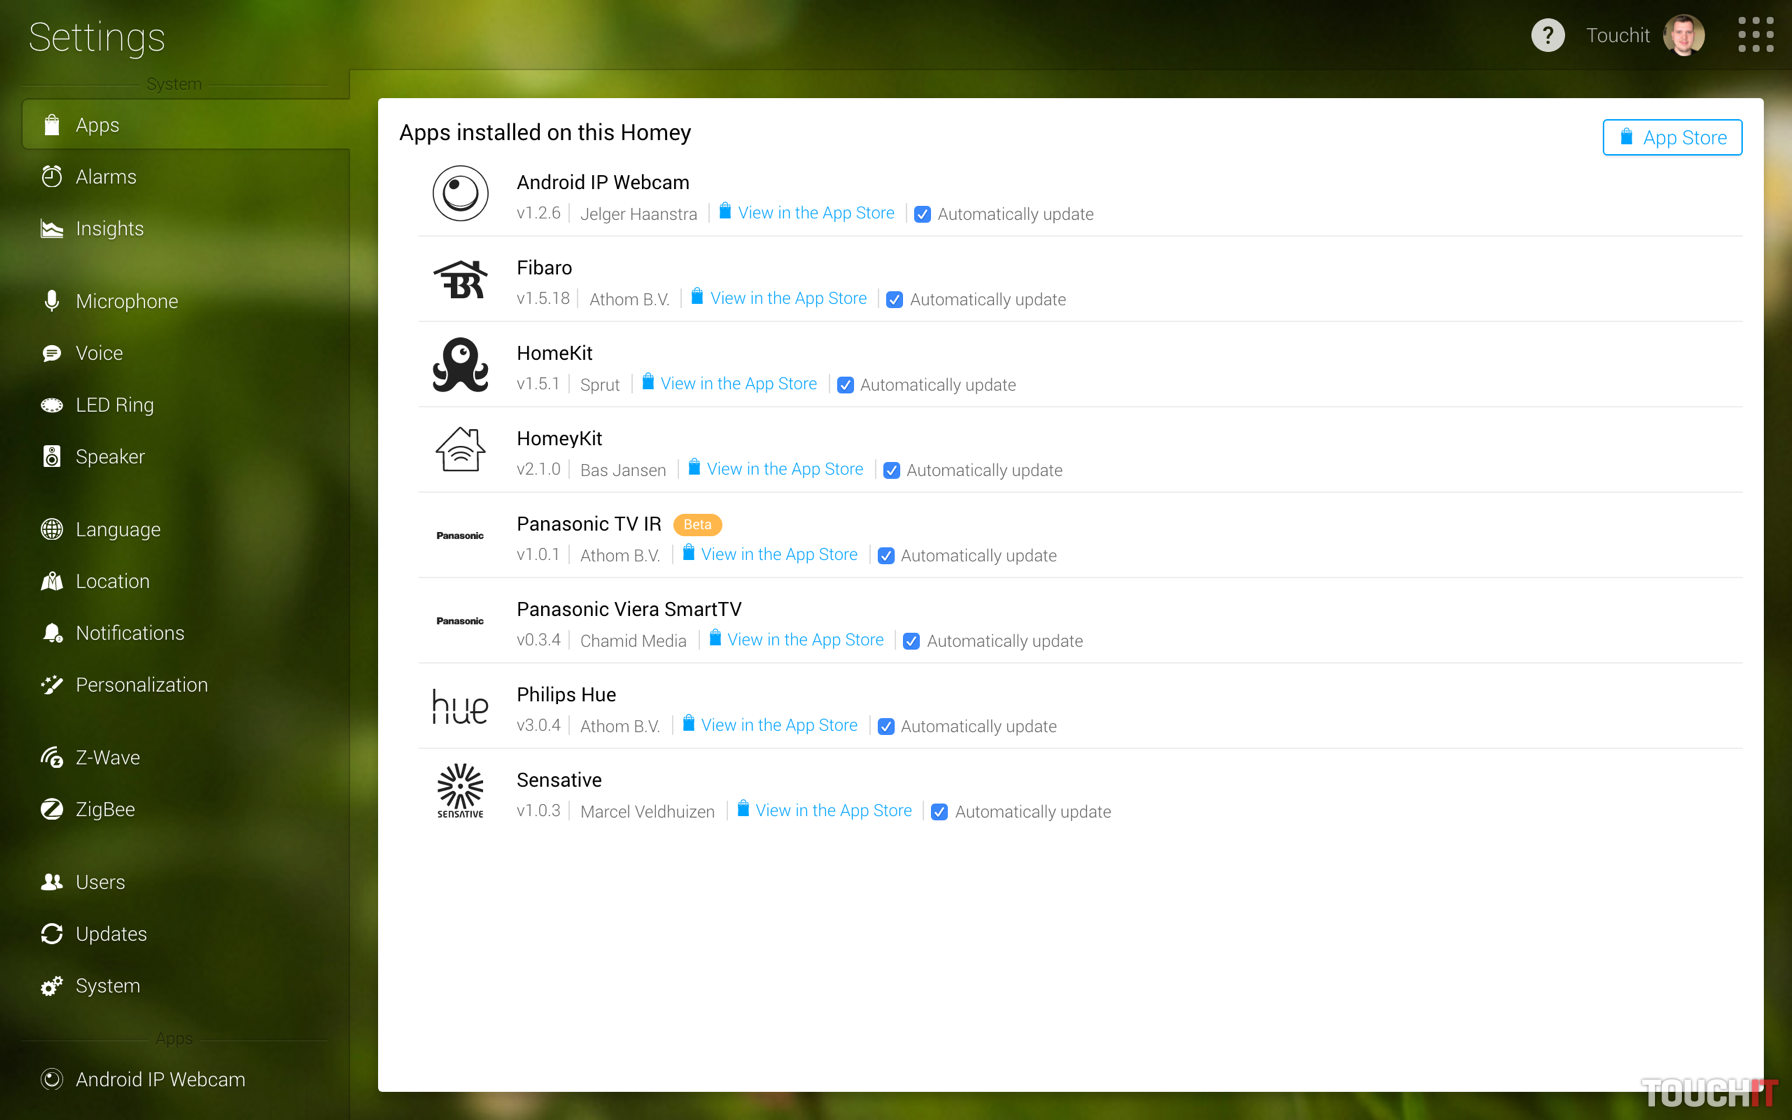Select the Sensative app icon
Viewport: 1792px width, 1120px height.
pos(460,791)
